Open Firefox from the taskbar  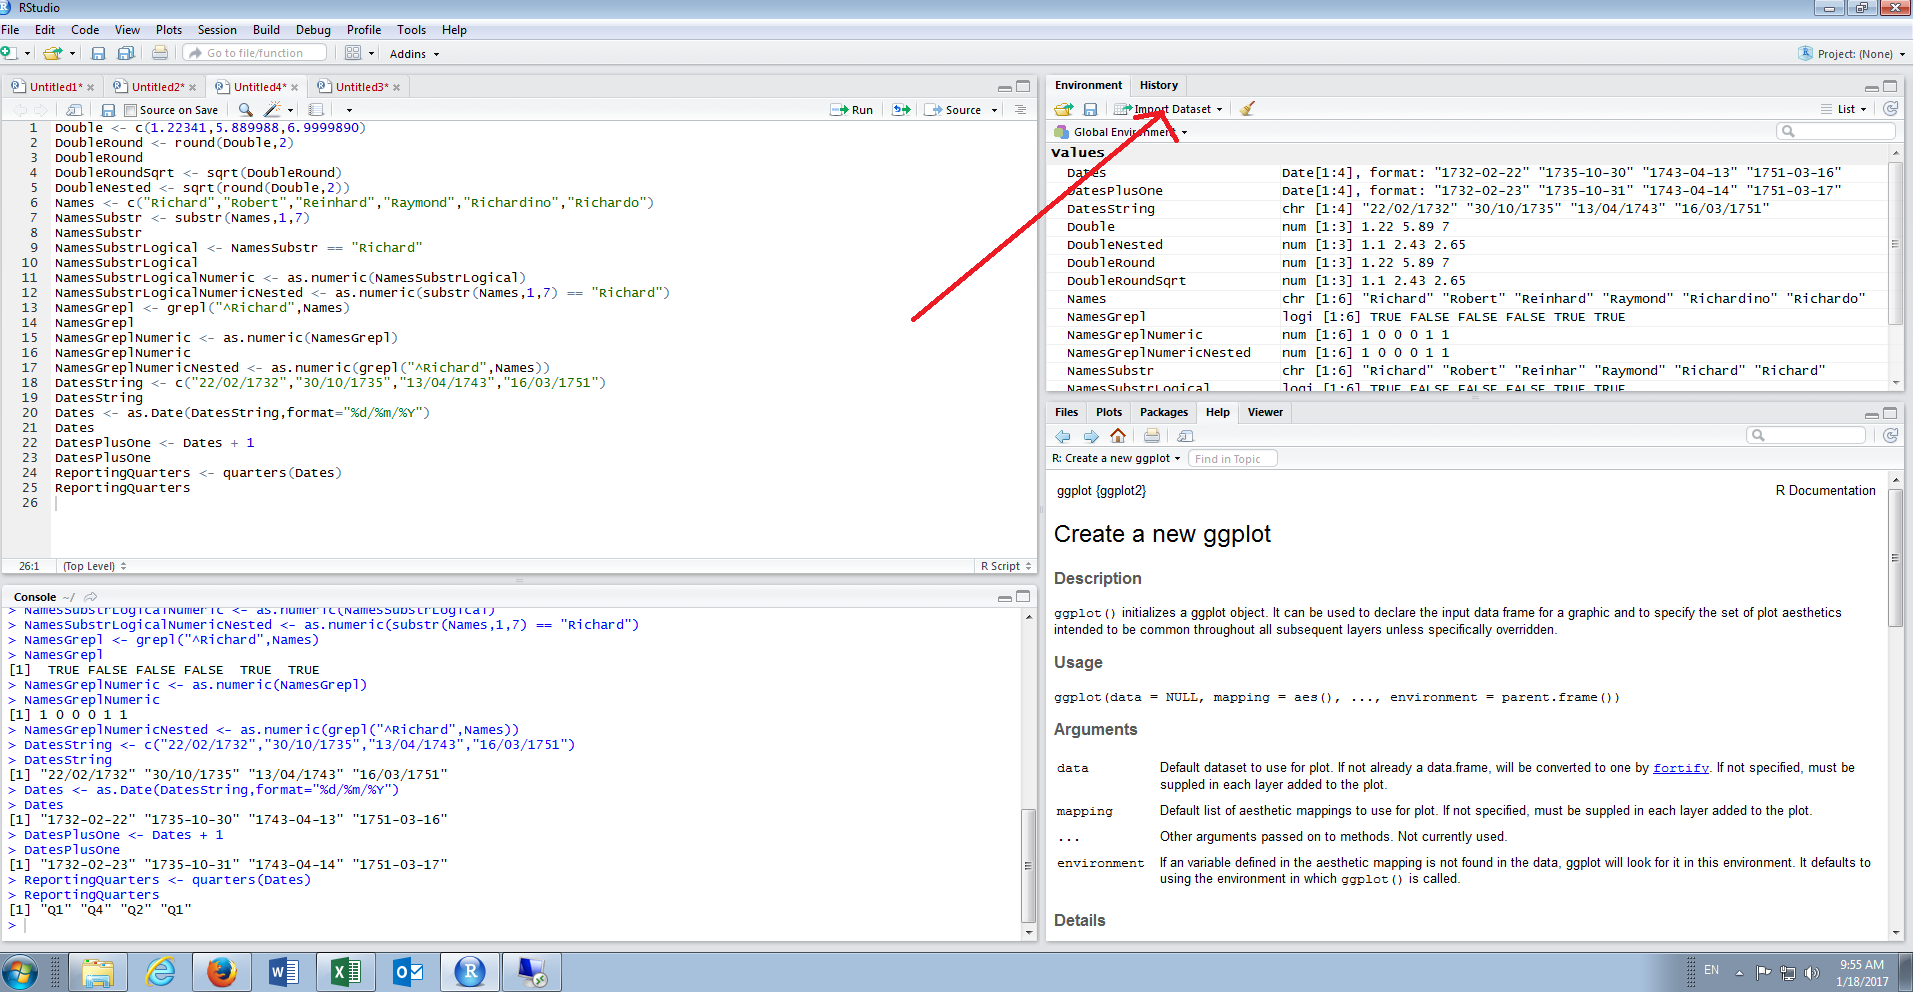(221, 972)
